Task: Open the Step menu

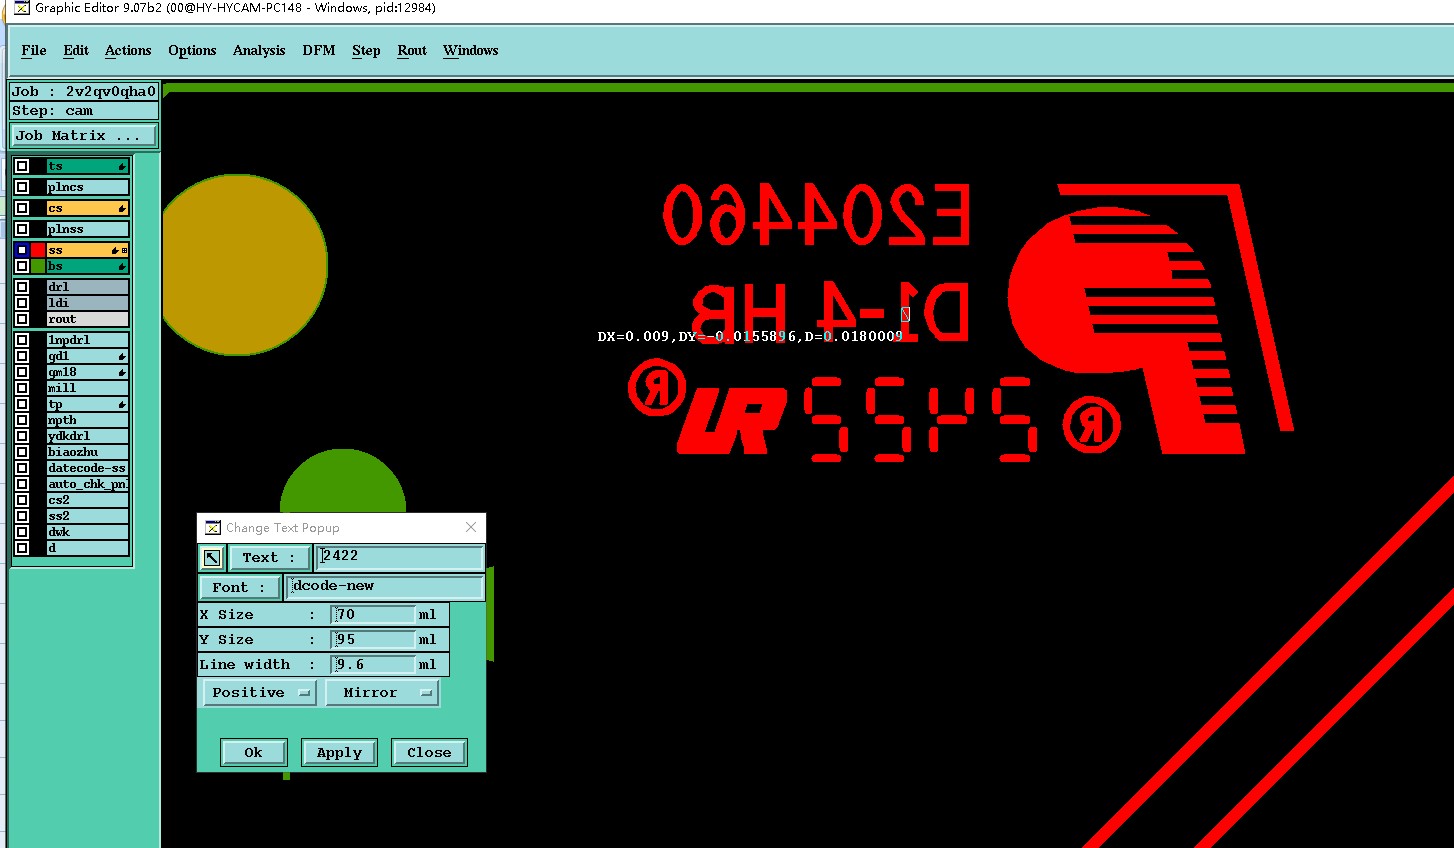Action: coord(366,50)
